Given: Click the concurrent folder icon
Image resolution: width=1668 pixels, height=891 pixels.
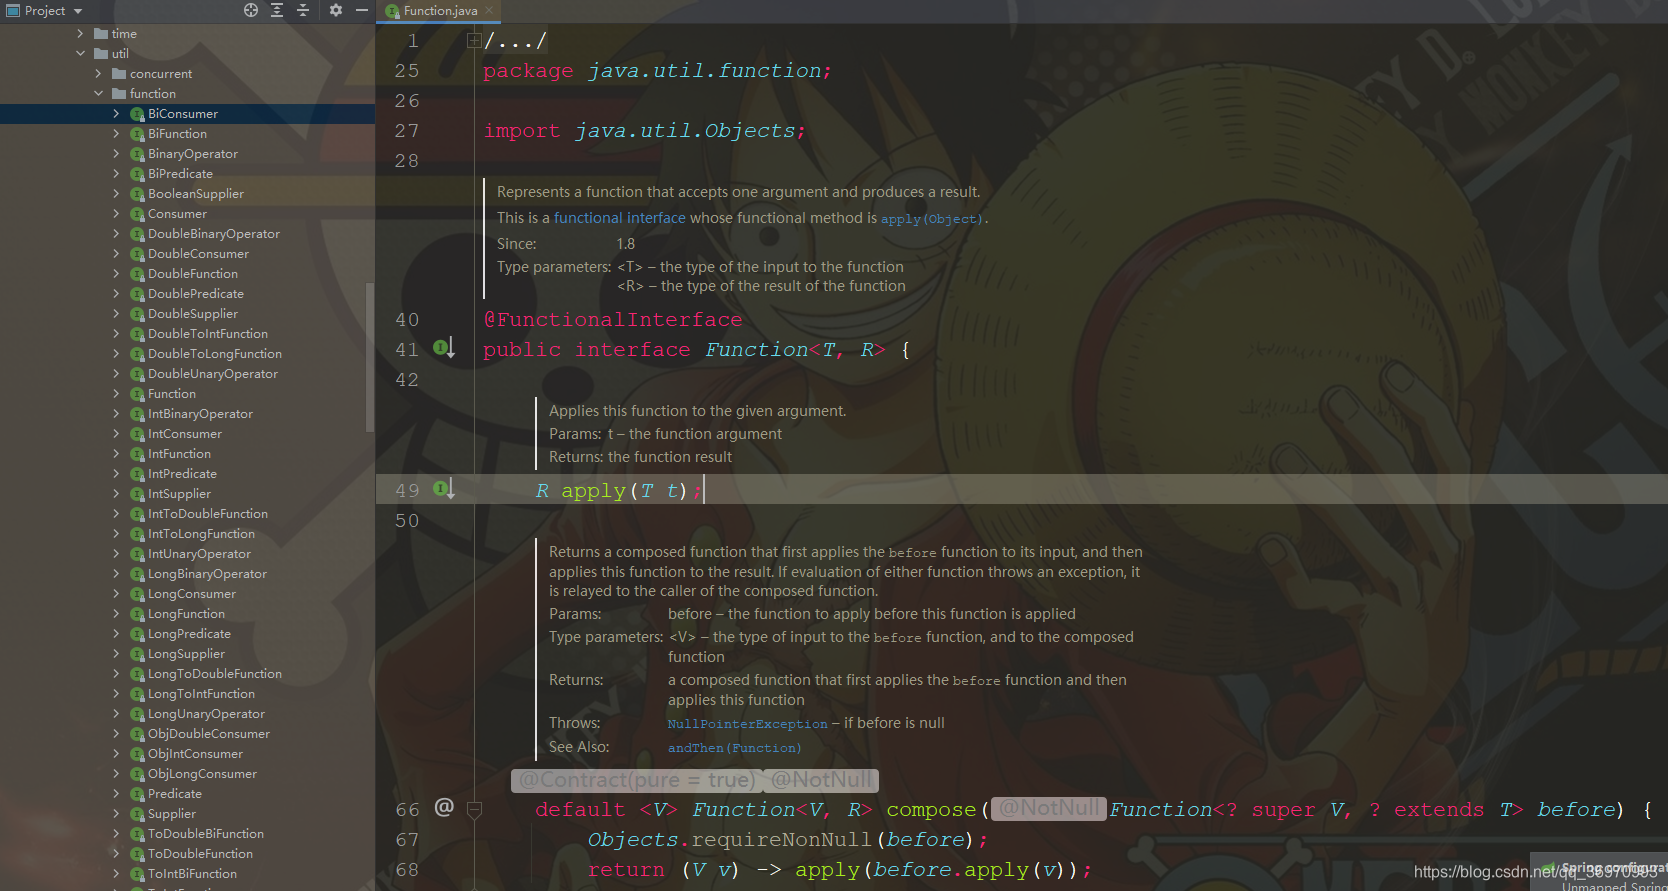Looking at the screenshot, I should pos(119,74).
